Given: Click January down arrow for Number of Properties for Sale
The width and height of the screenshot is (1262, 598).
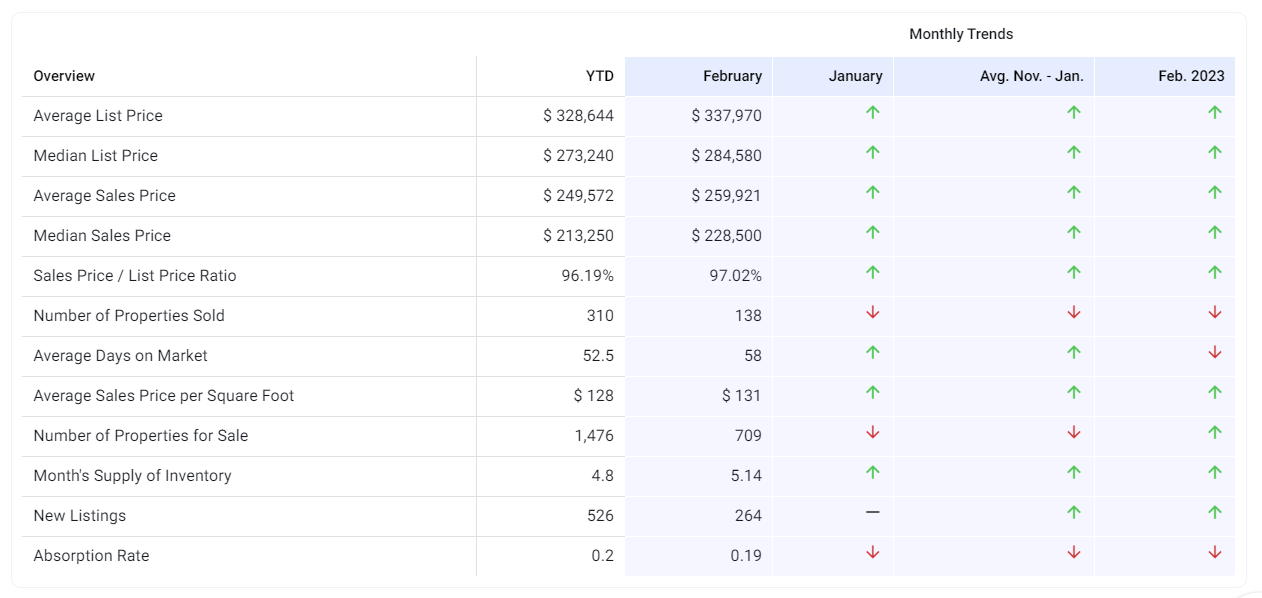Looking at the screenshot, I should [x=872, y=433].
